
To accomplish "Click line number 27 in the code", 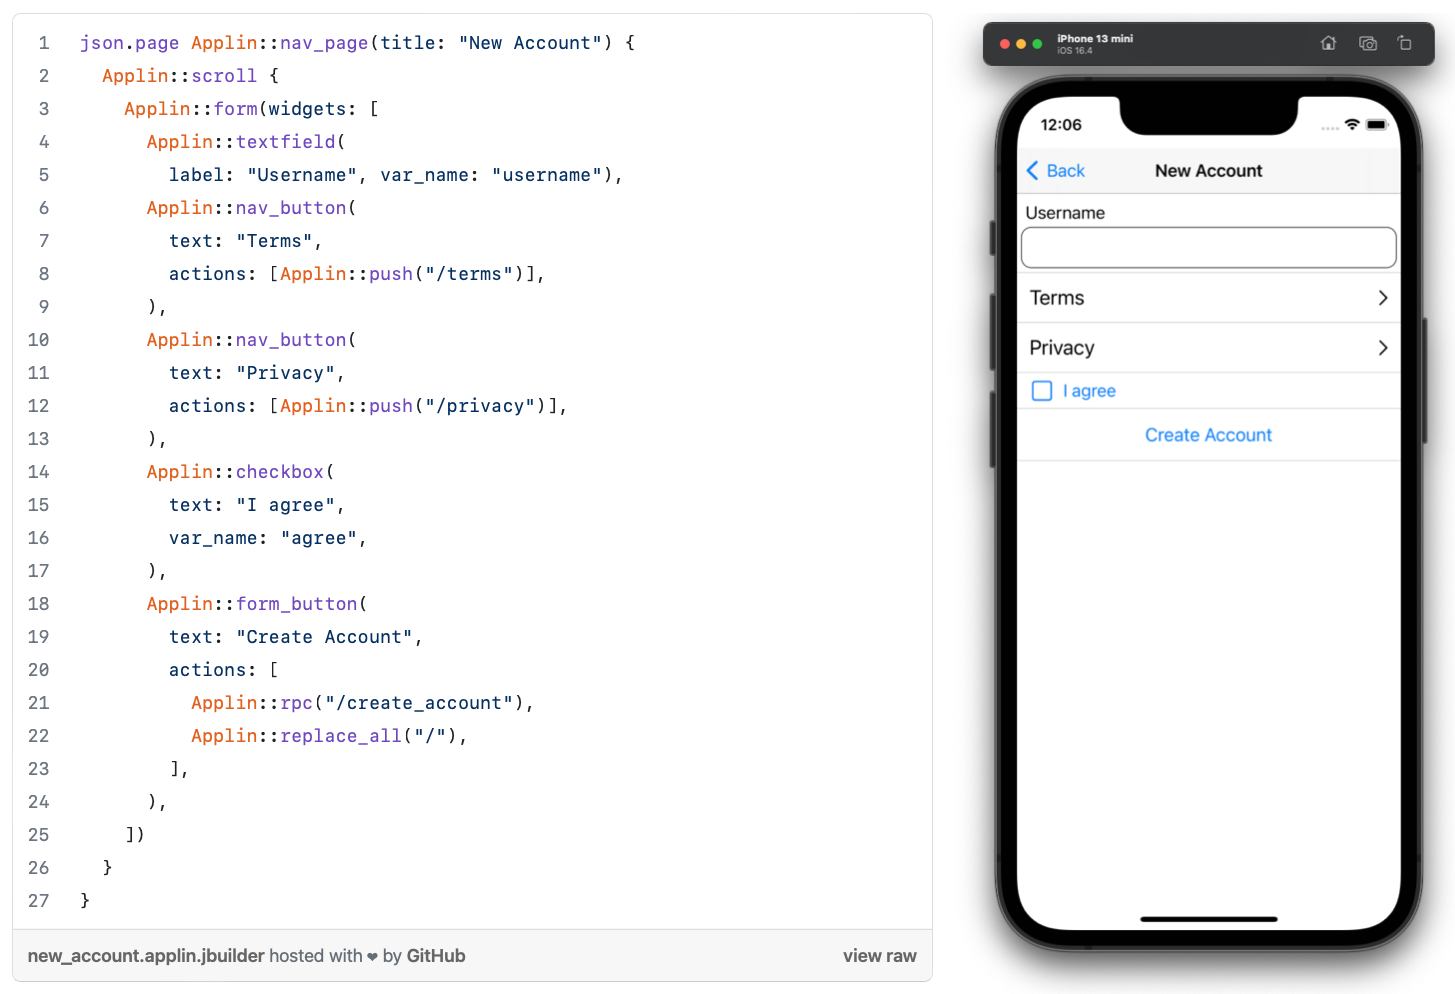I will (x=38, y=901).
